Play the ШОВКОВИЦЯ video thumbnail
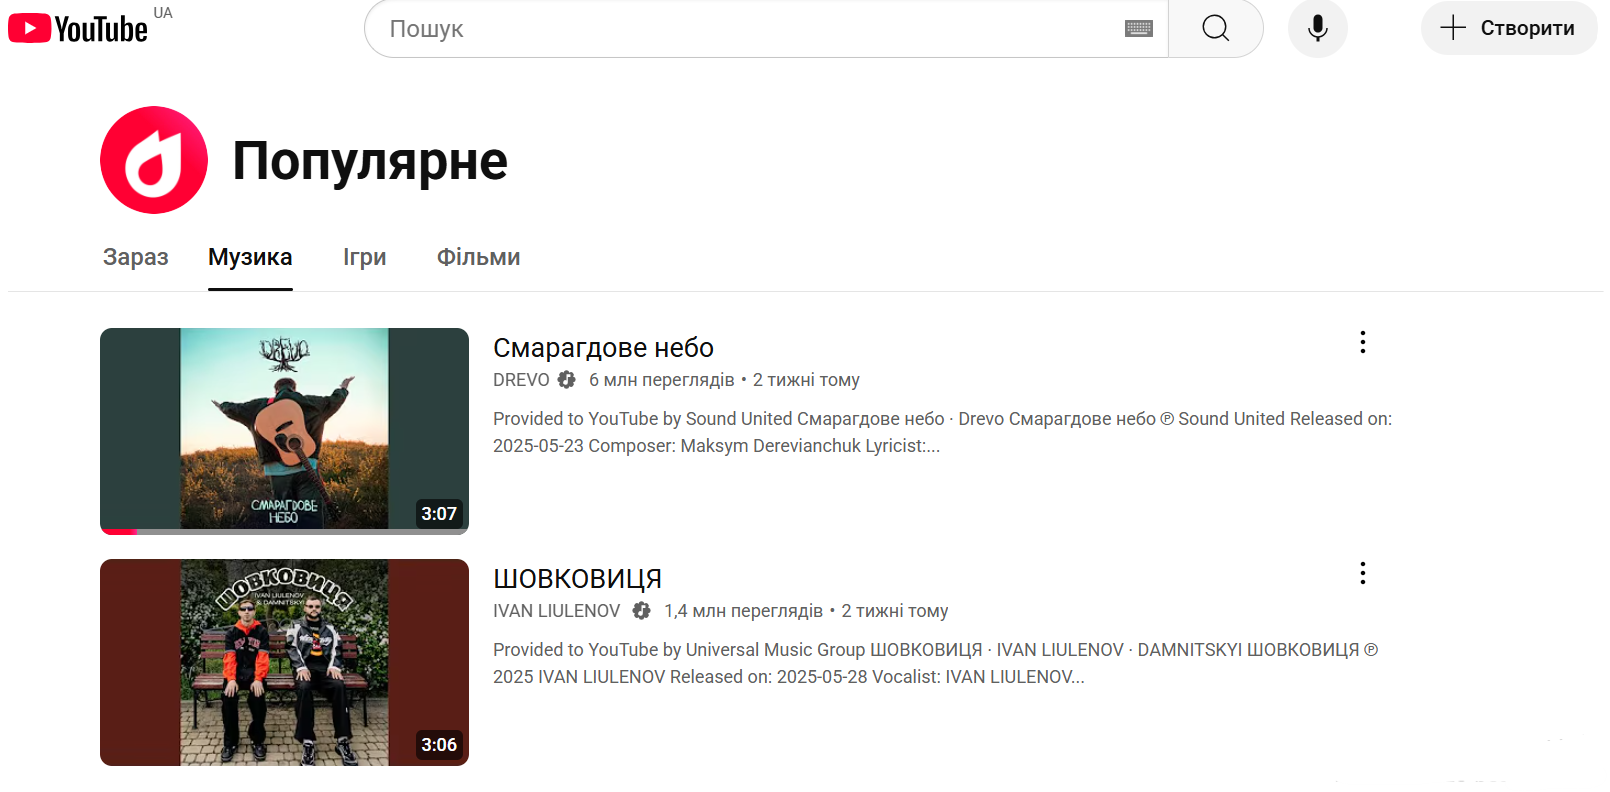 (x=284, y=662)
